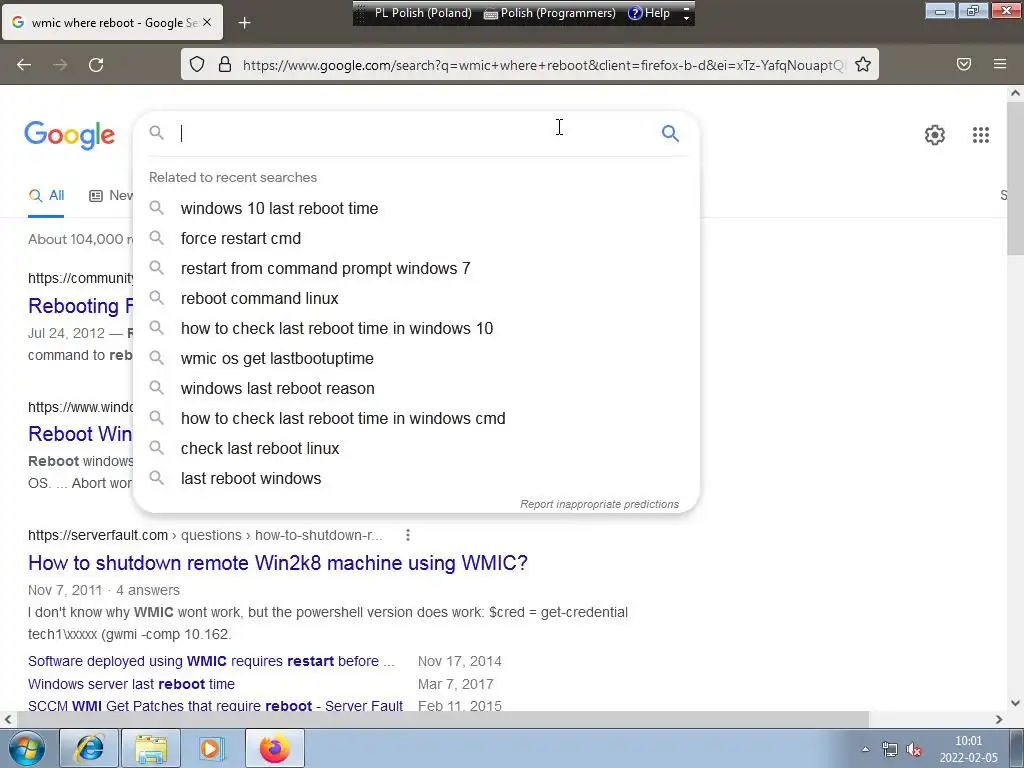Click into the Google search input field
1024x768 pixels.
click(415, 133)
